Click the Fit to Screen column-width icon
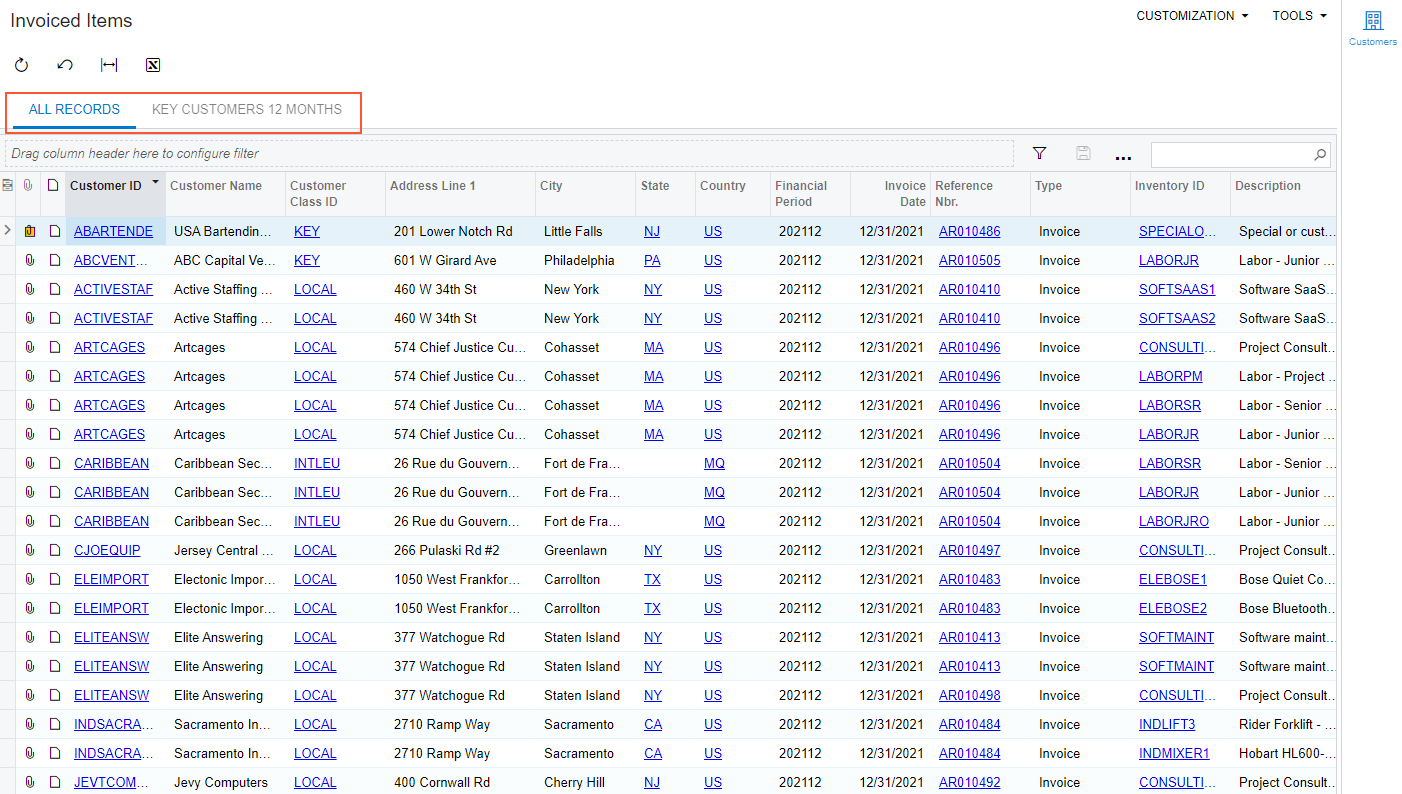 (109, 65)
